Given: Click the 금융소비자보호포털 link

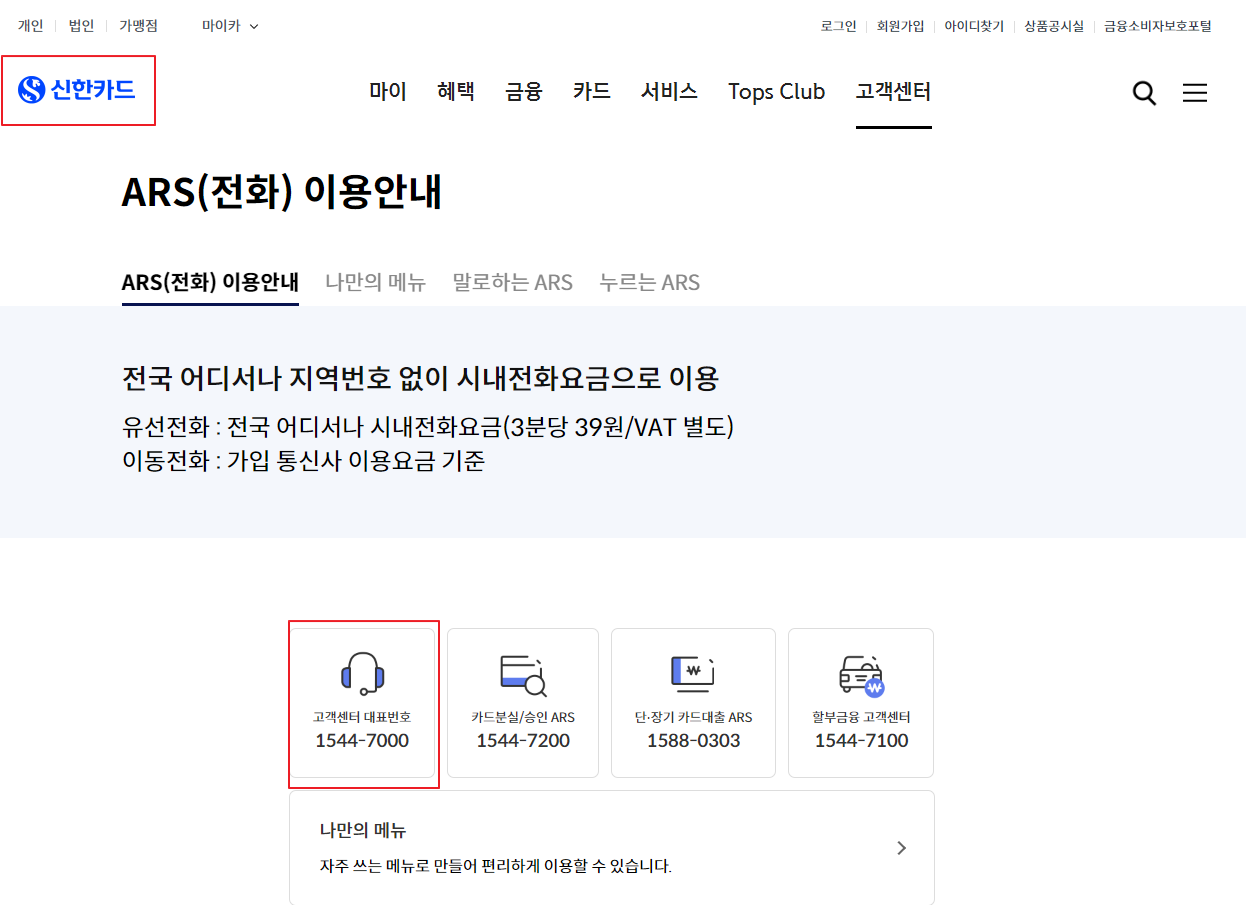Looking at the screenshot, I should coord(1158,26).
